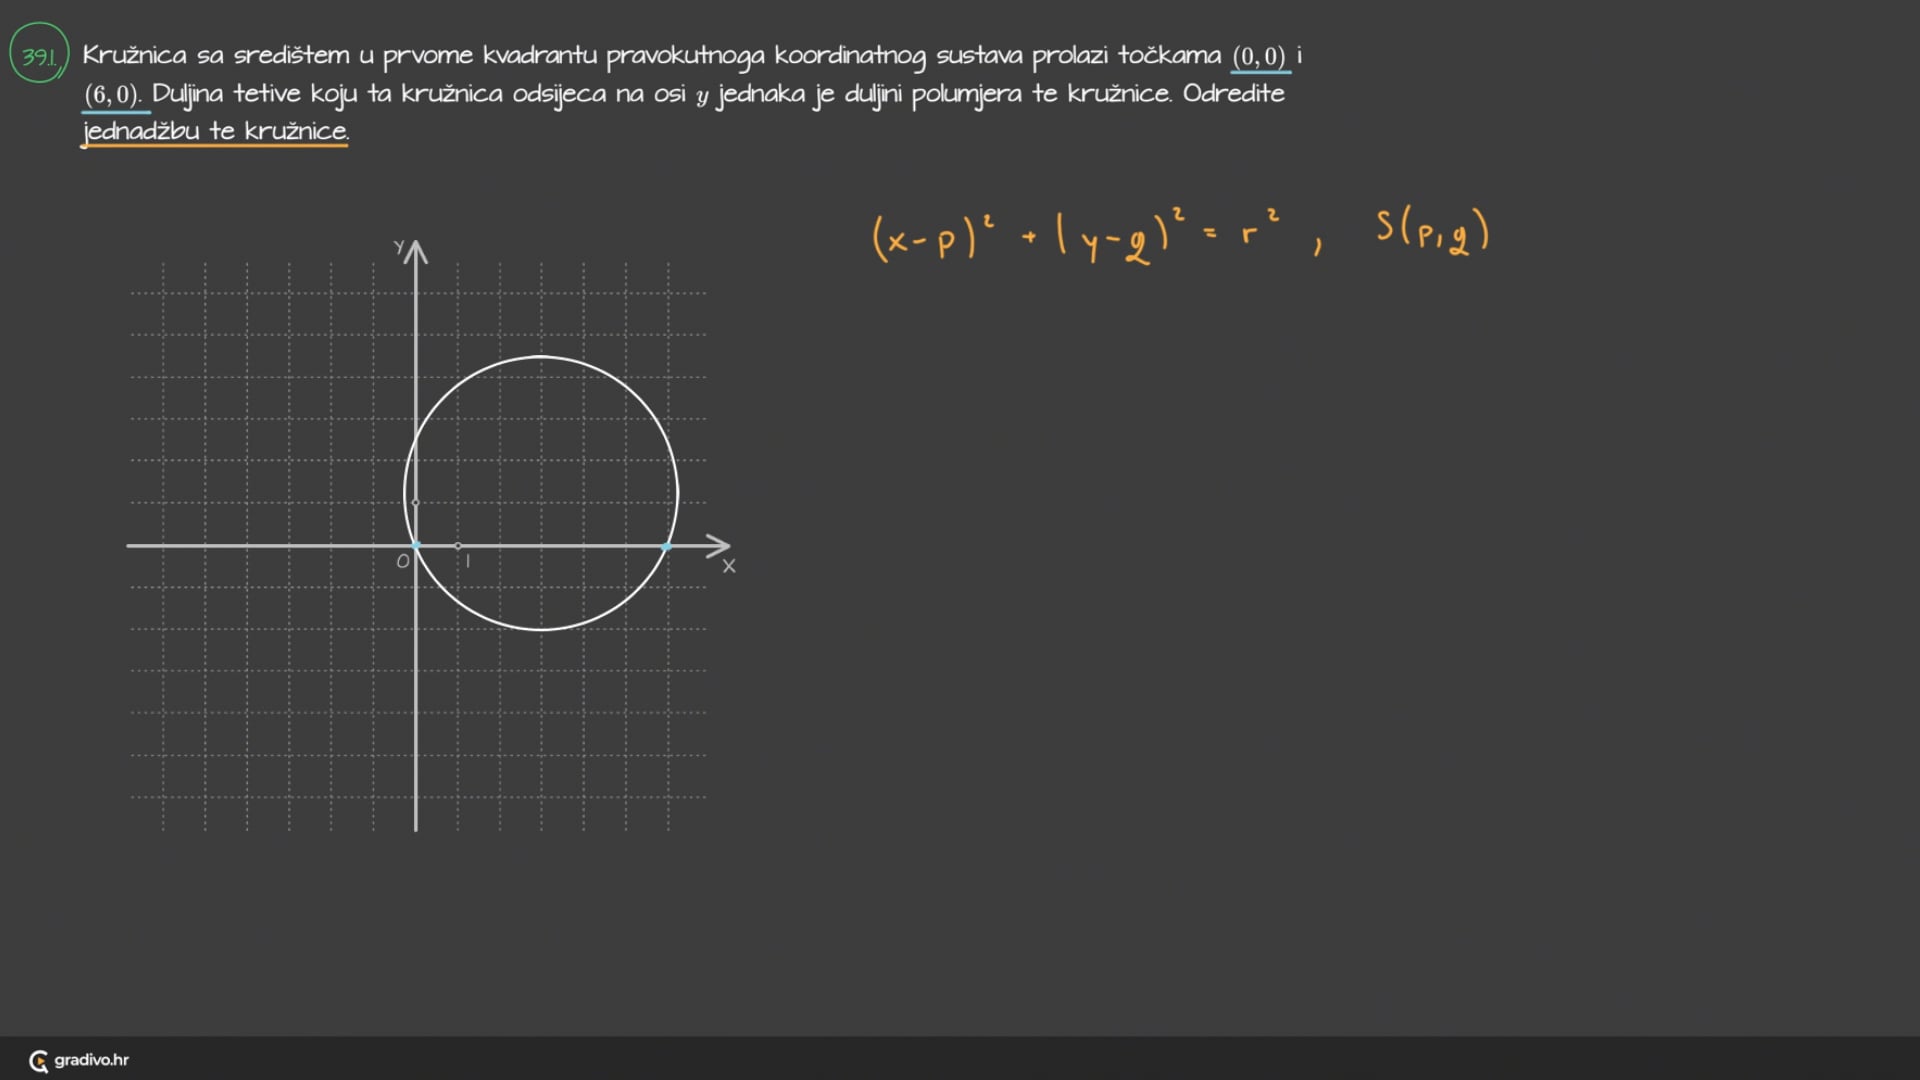Click the underlined phrase 'jednadžbu te kružnice'

[x=215, y=131]
